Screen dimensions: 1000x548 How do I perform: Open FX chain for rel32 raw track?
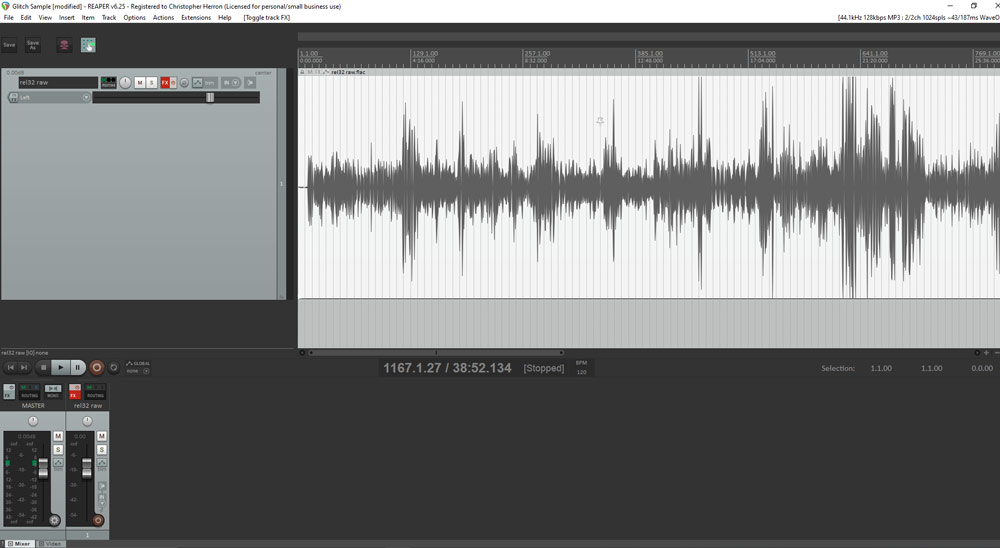coord(166,82)
